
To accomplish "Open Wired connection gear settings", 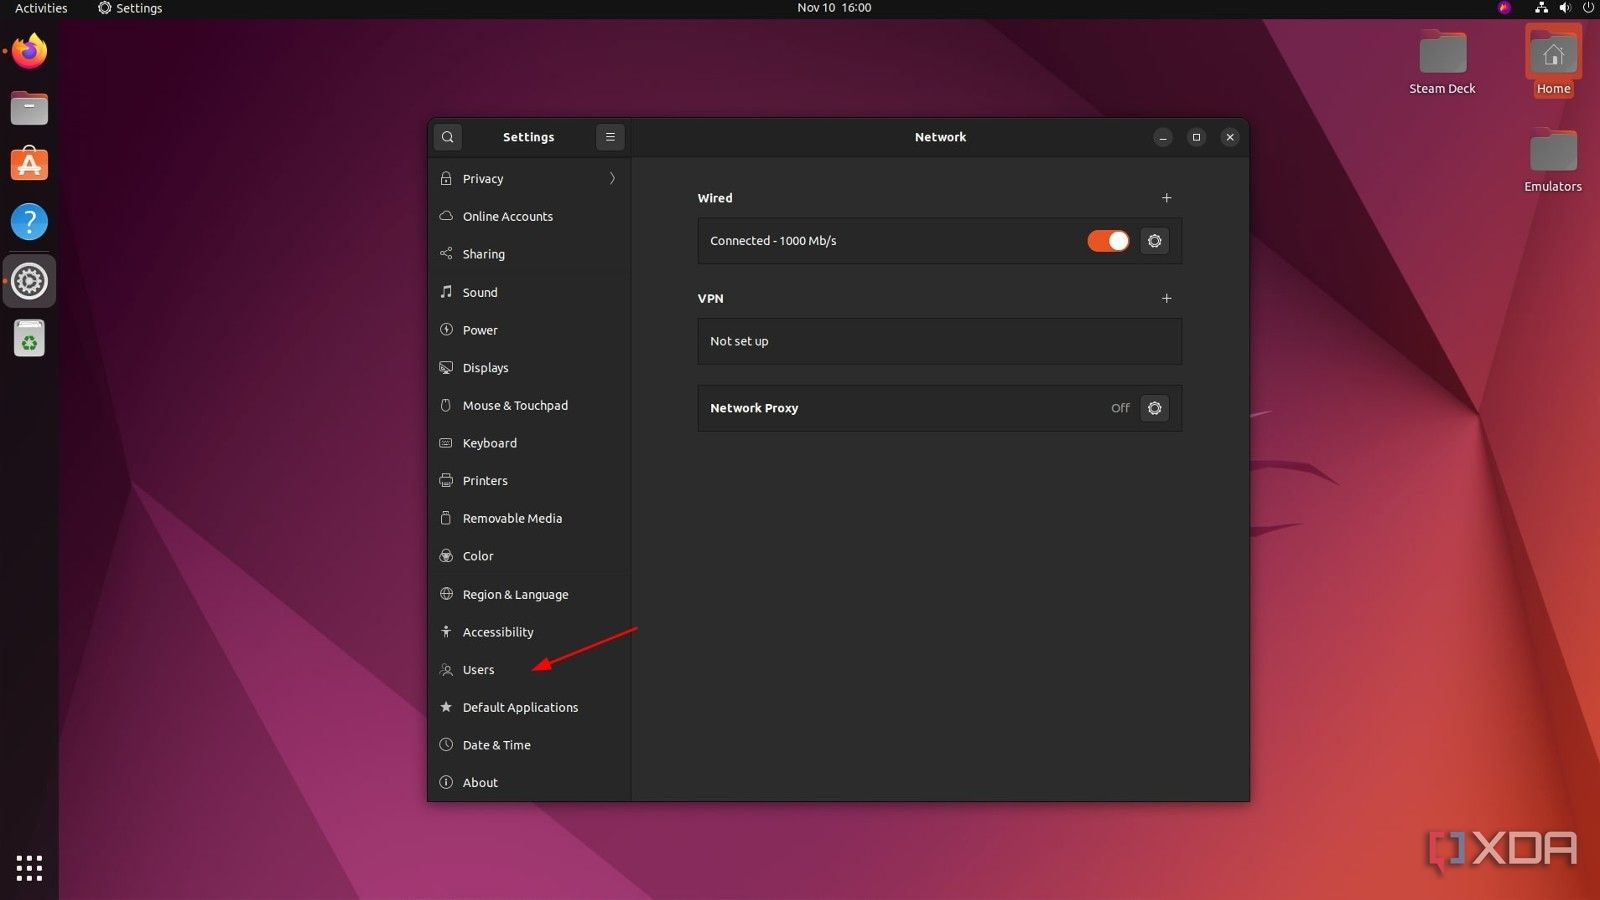I will click(x=1154, y=241).
